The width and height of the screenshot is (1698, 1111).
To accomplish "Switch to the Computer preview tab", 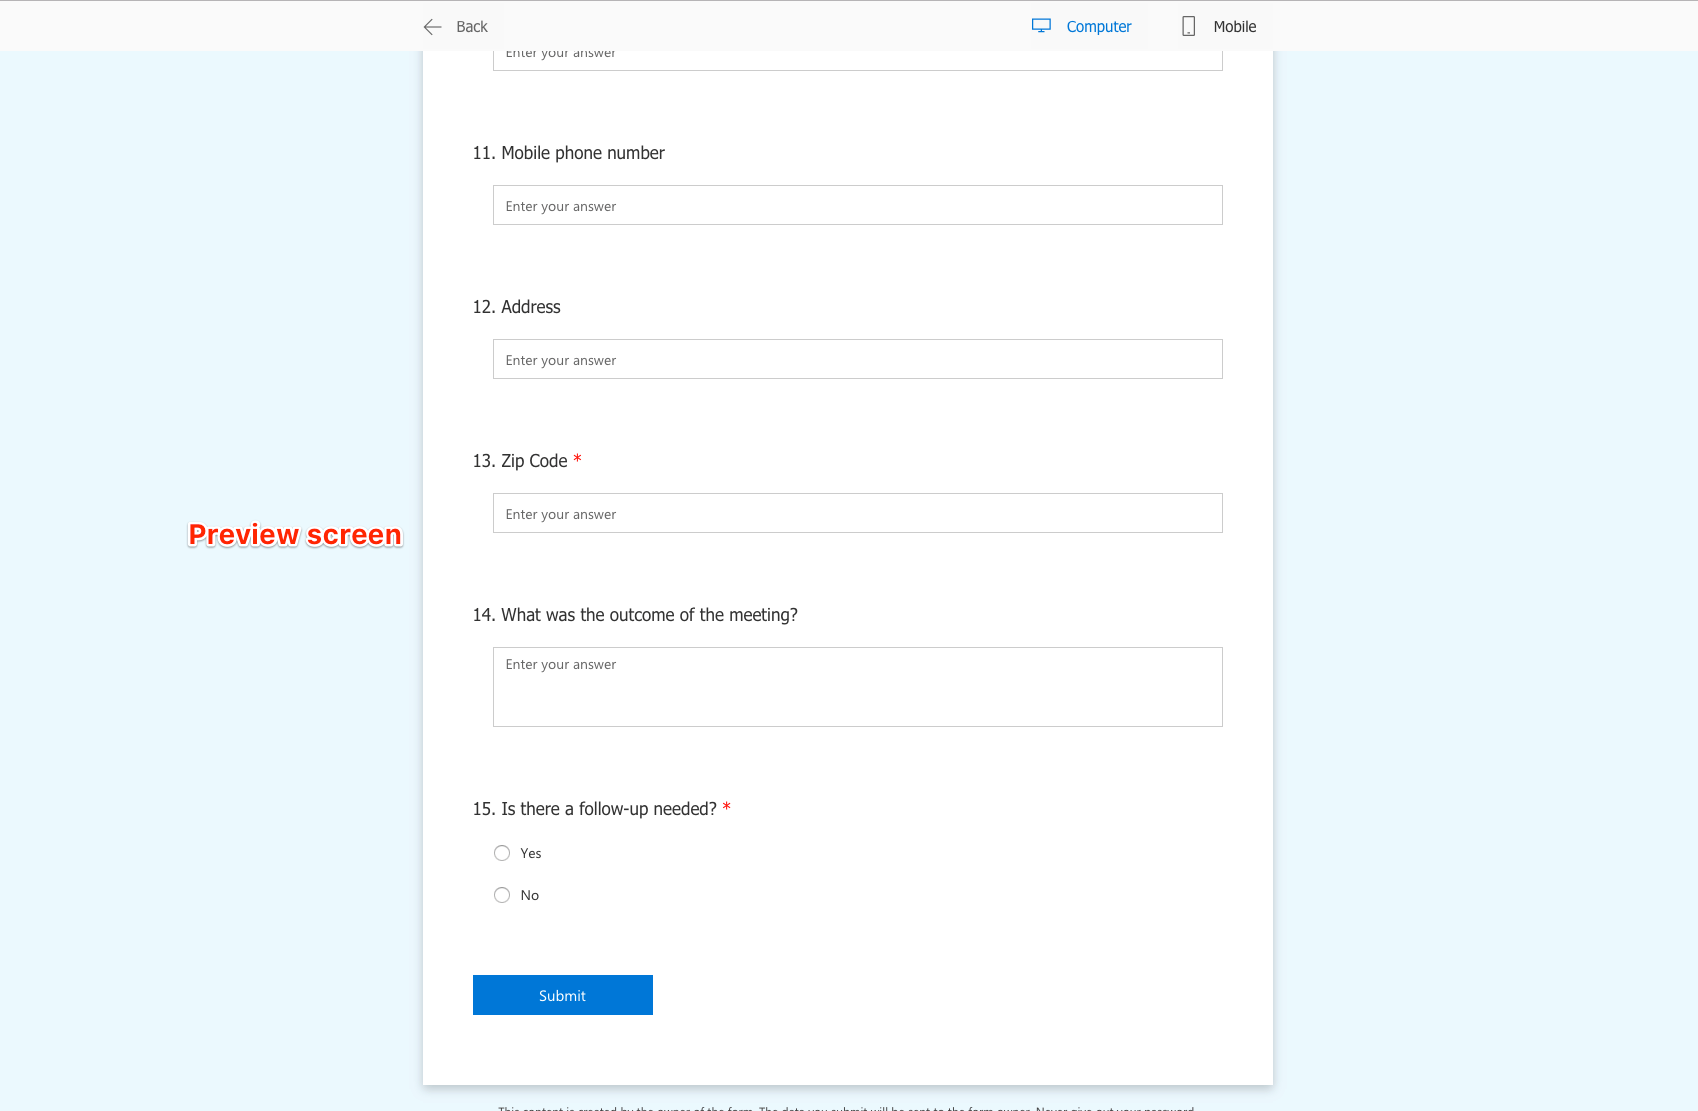I will [1098, 26].
